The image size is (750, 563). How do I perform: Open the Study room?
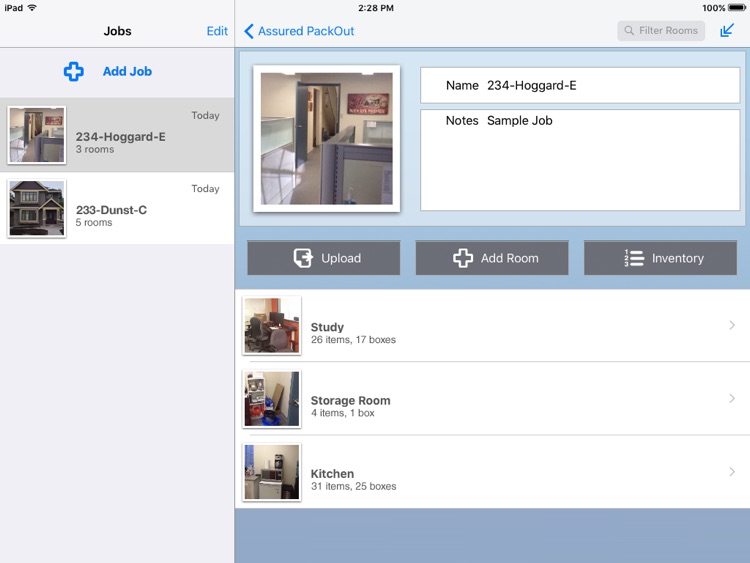493,325
